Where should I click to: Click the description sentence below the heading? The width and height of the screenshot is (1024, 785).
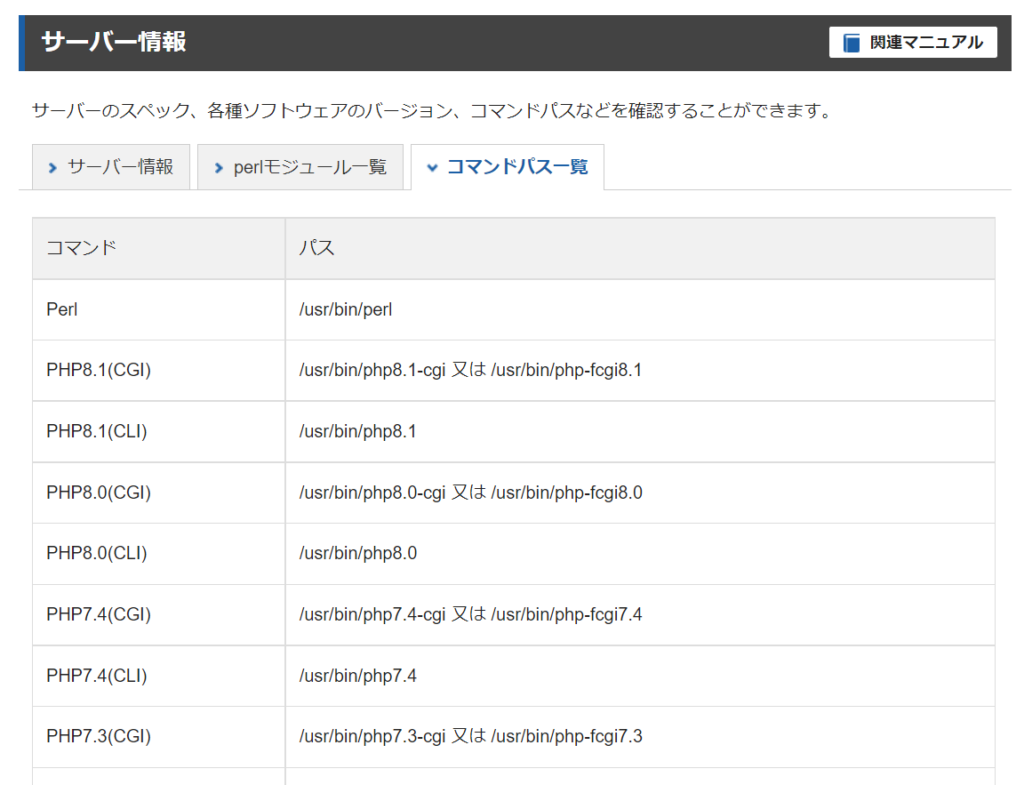point(432,111)
